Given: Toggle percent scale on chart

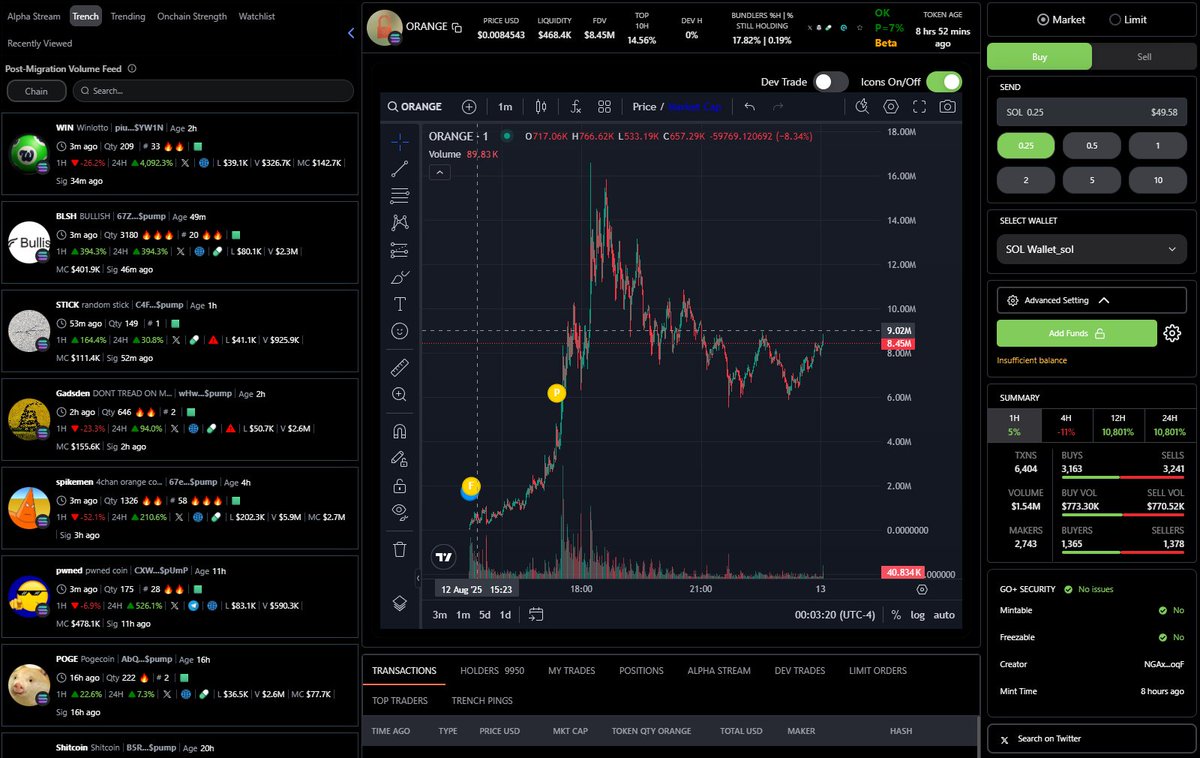Looking at the screenshot, I should [896, 615].
